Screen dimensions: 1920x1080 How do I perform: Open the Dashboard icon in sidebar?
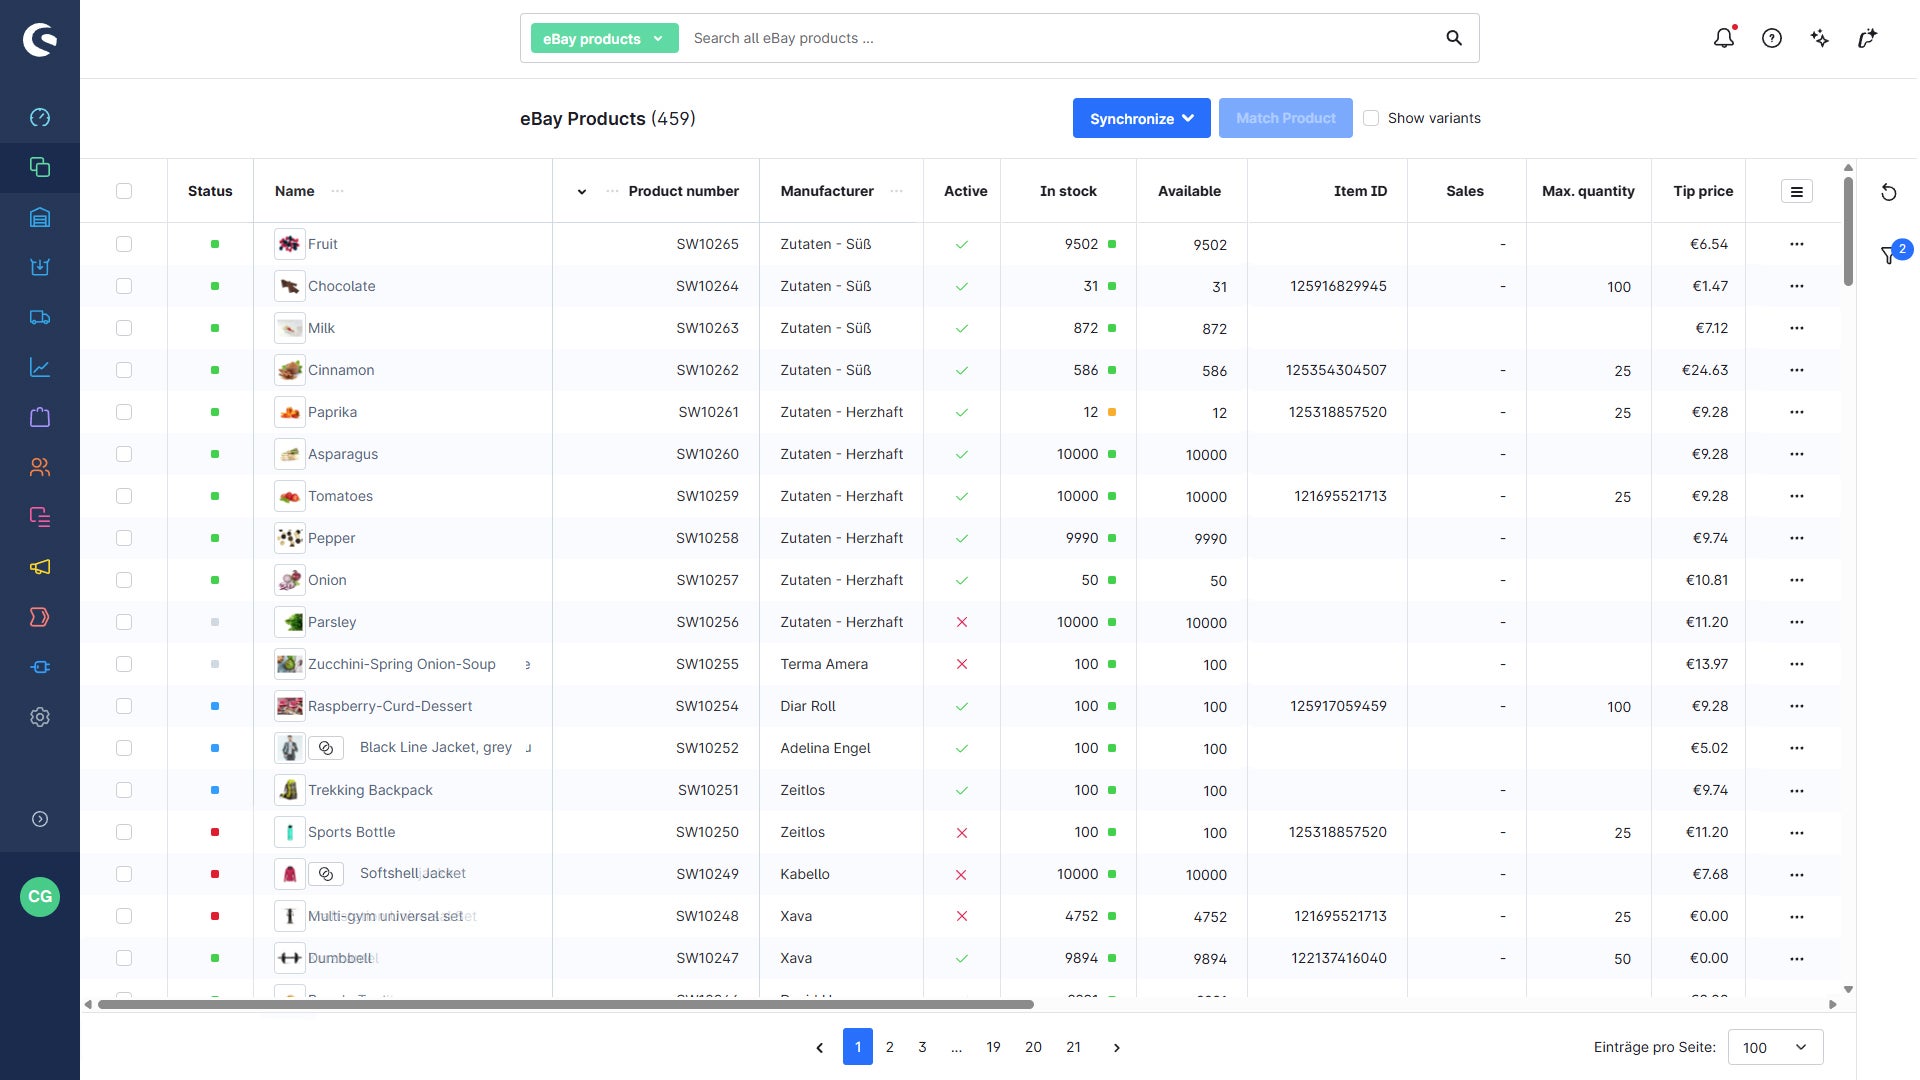pos(40,117)
